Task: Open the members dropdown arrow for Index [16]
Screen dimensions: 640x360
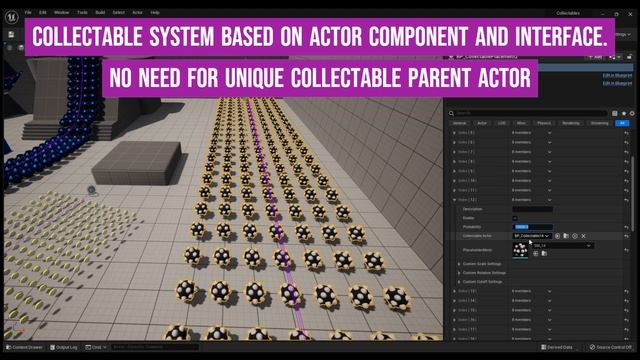Action: pyautogui.click(x=549, y=320)
